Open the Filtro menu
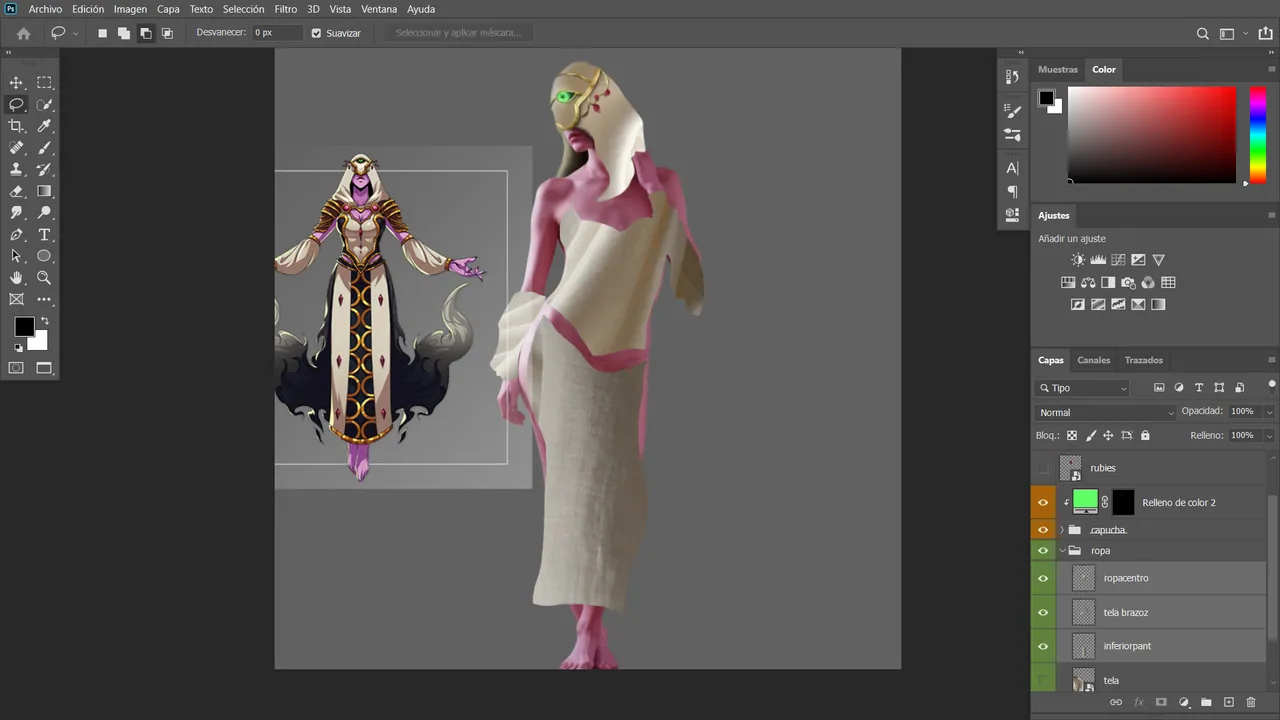The image size is (1280, 720). pyautogui.click(x=285, y=9)
